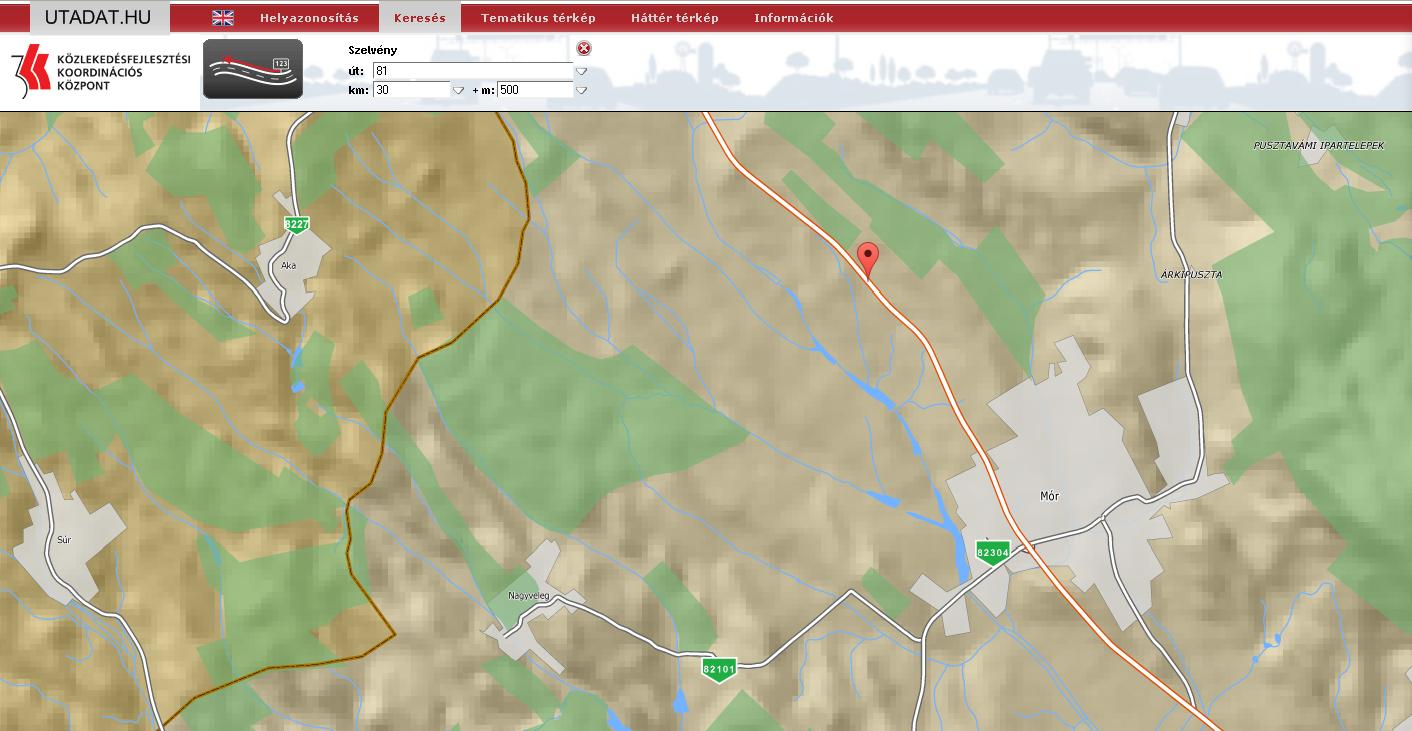Image resolution: width=1412 pixels, height=731 pixels.
Task: Click the red location pin marker
Action: tap(869, 256)
